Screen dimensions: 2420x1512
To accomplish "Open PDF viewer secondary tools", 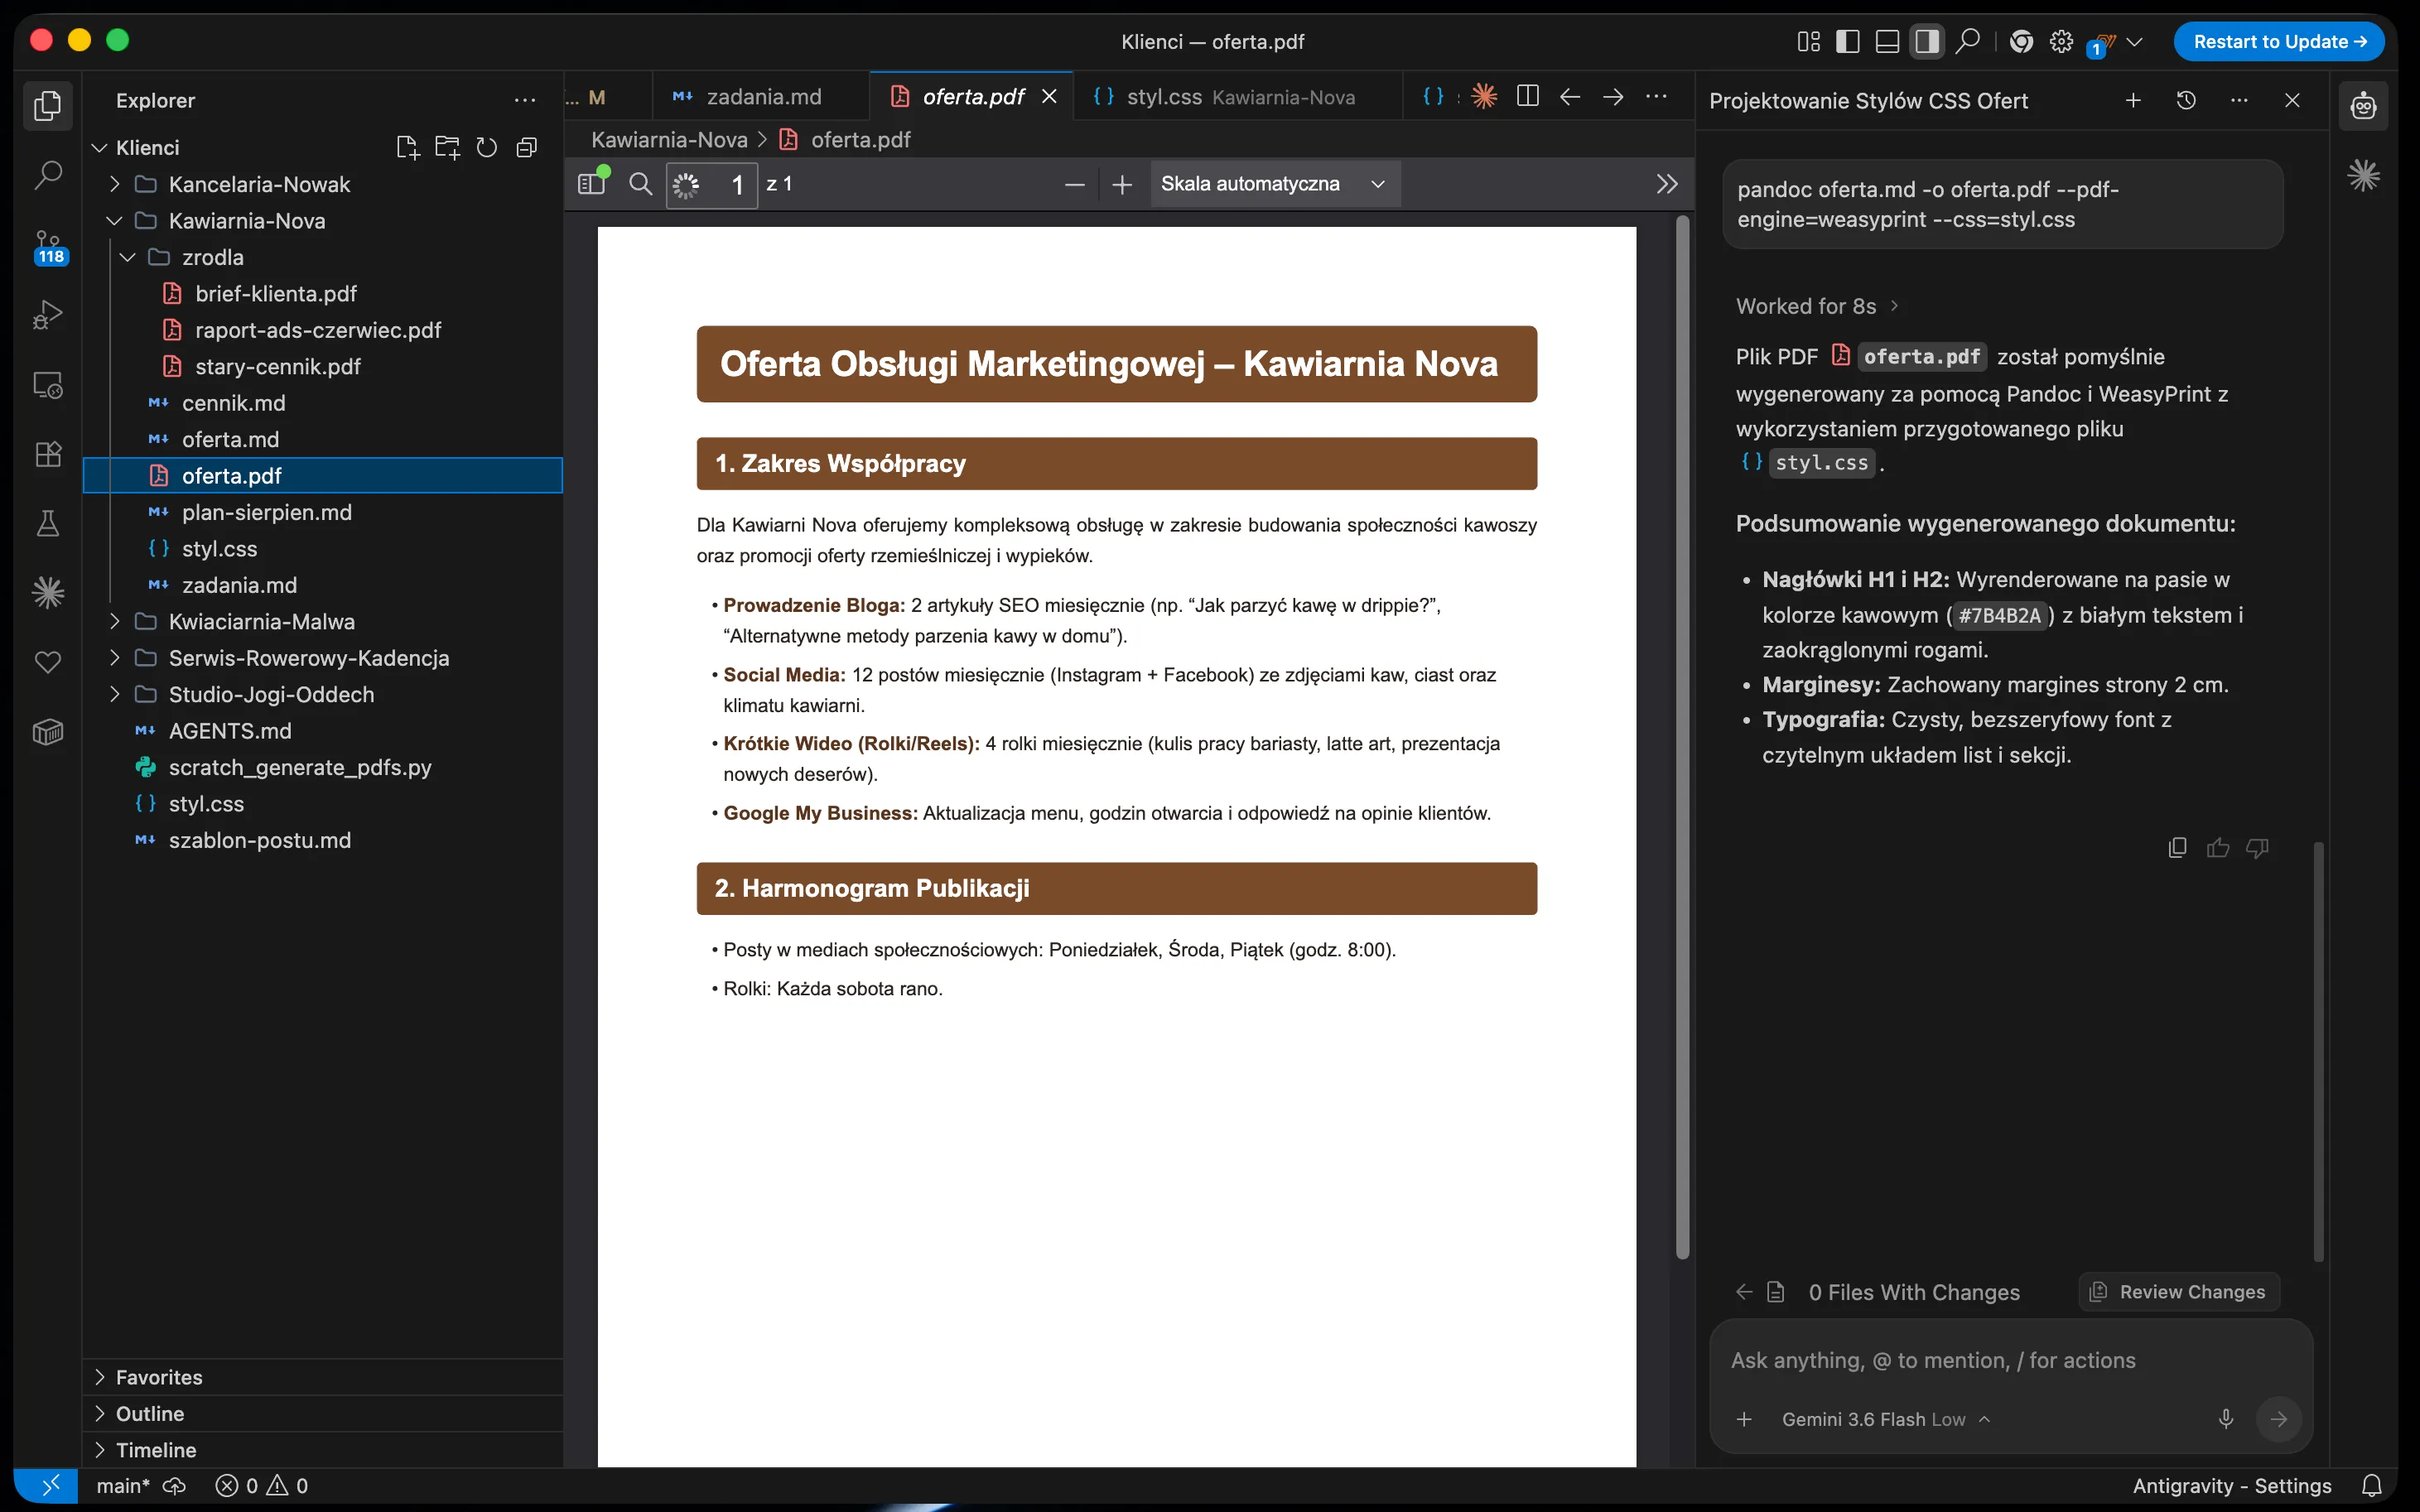I will (x=1666, y=184).
